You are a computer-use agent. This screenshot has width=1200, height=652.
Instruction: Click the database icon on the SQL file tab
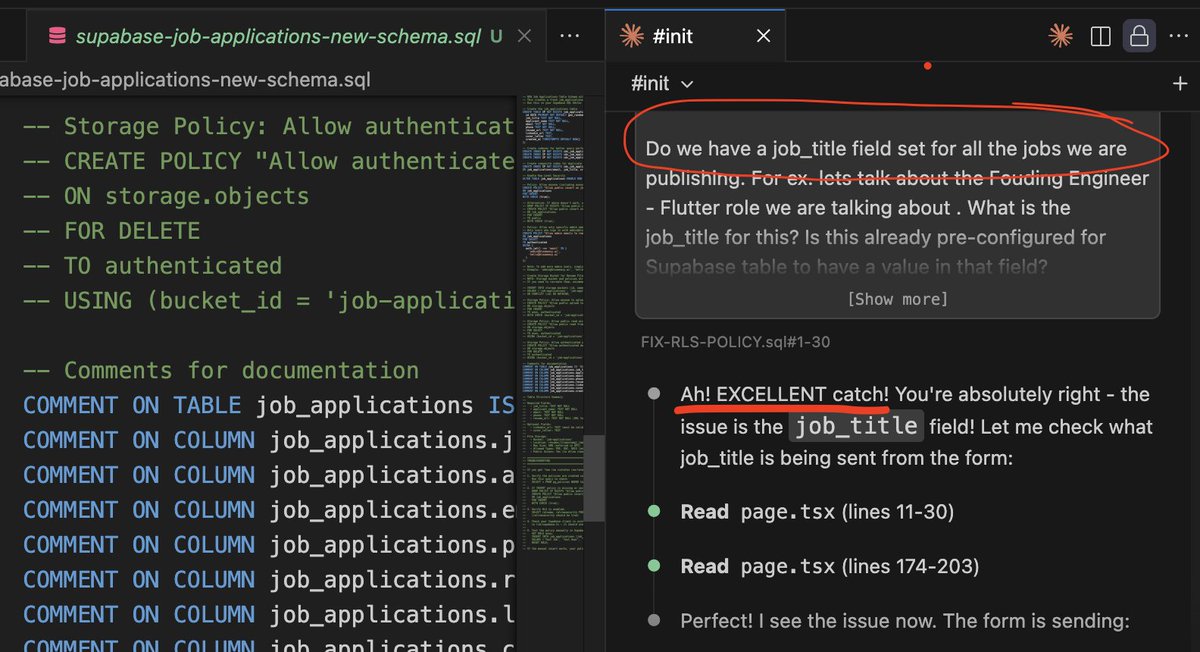point(57,33)
